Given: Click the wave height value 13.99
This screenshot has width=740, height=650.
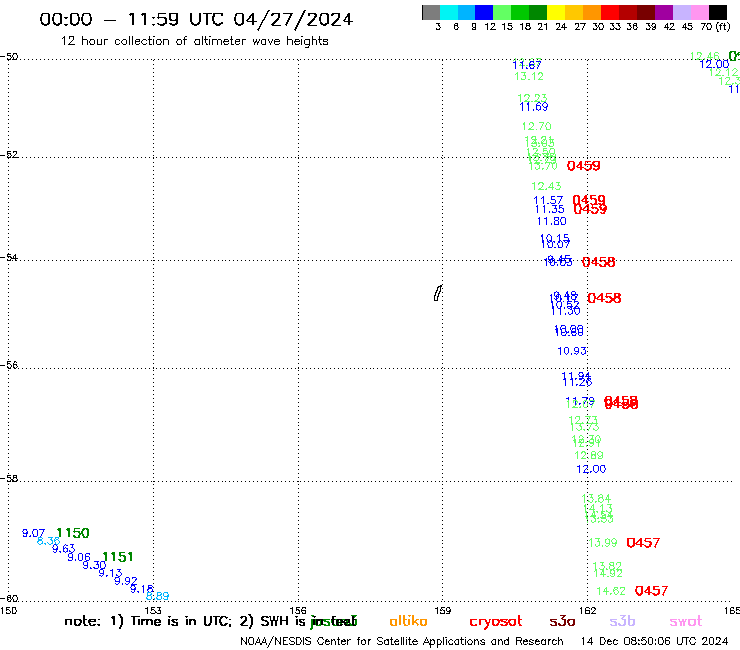Looking at the screenshot, I should coord(603,543).
